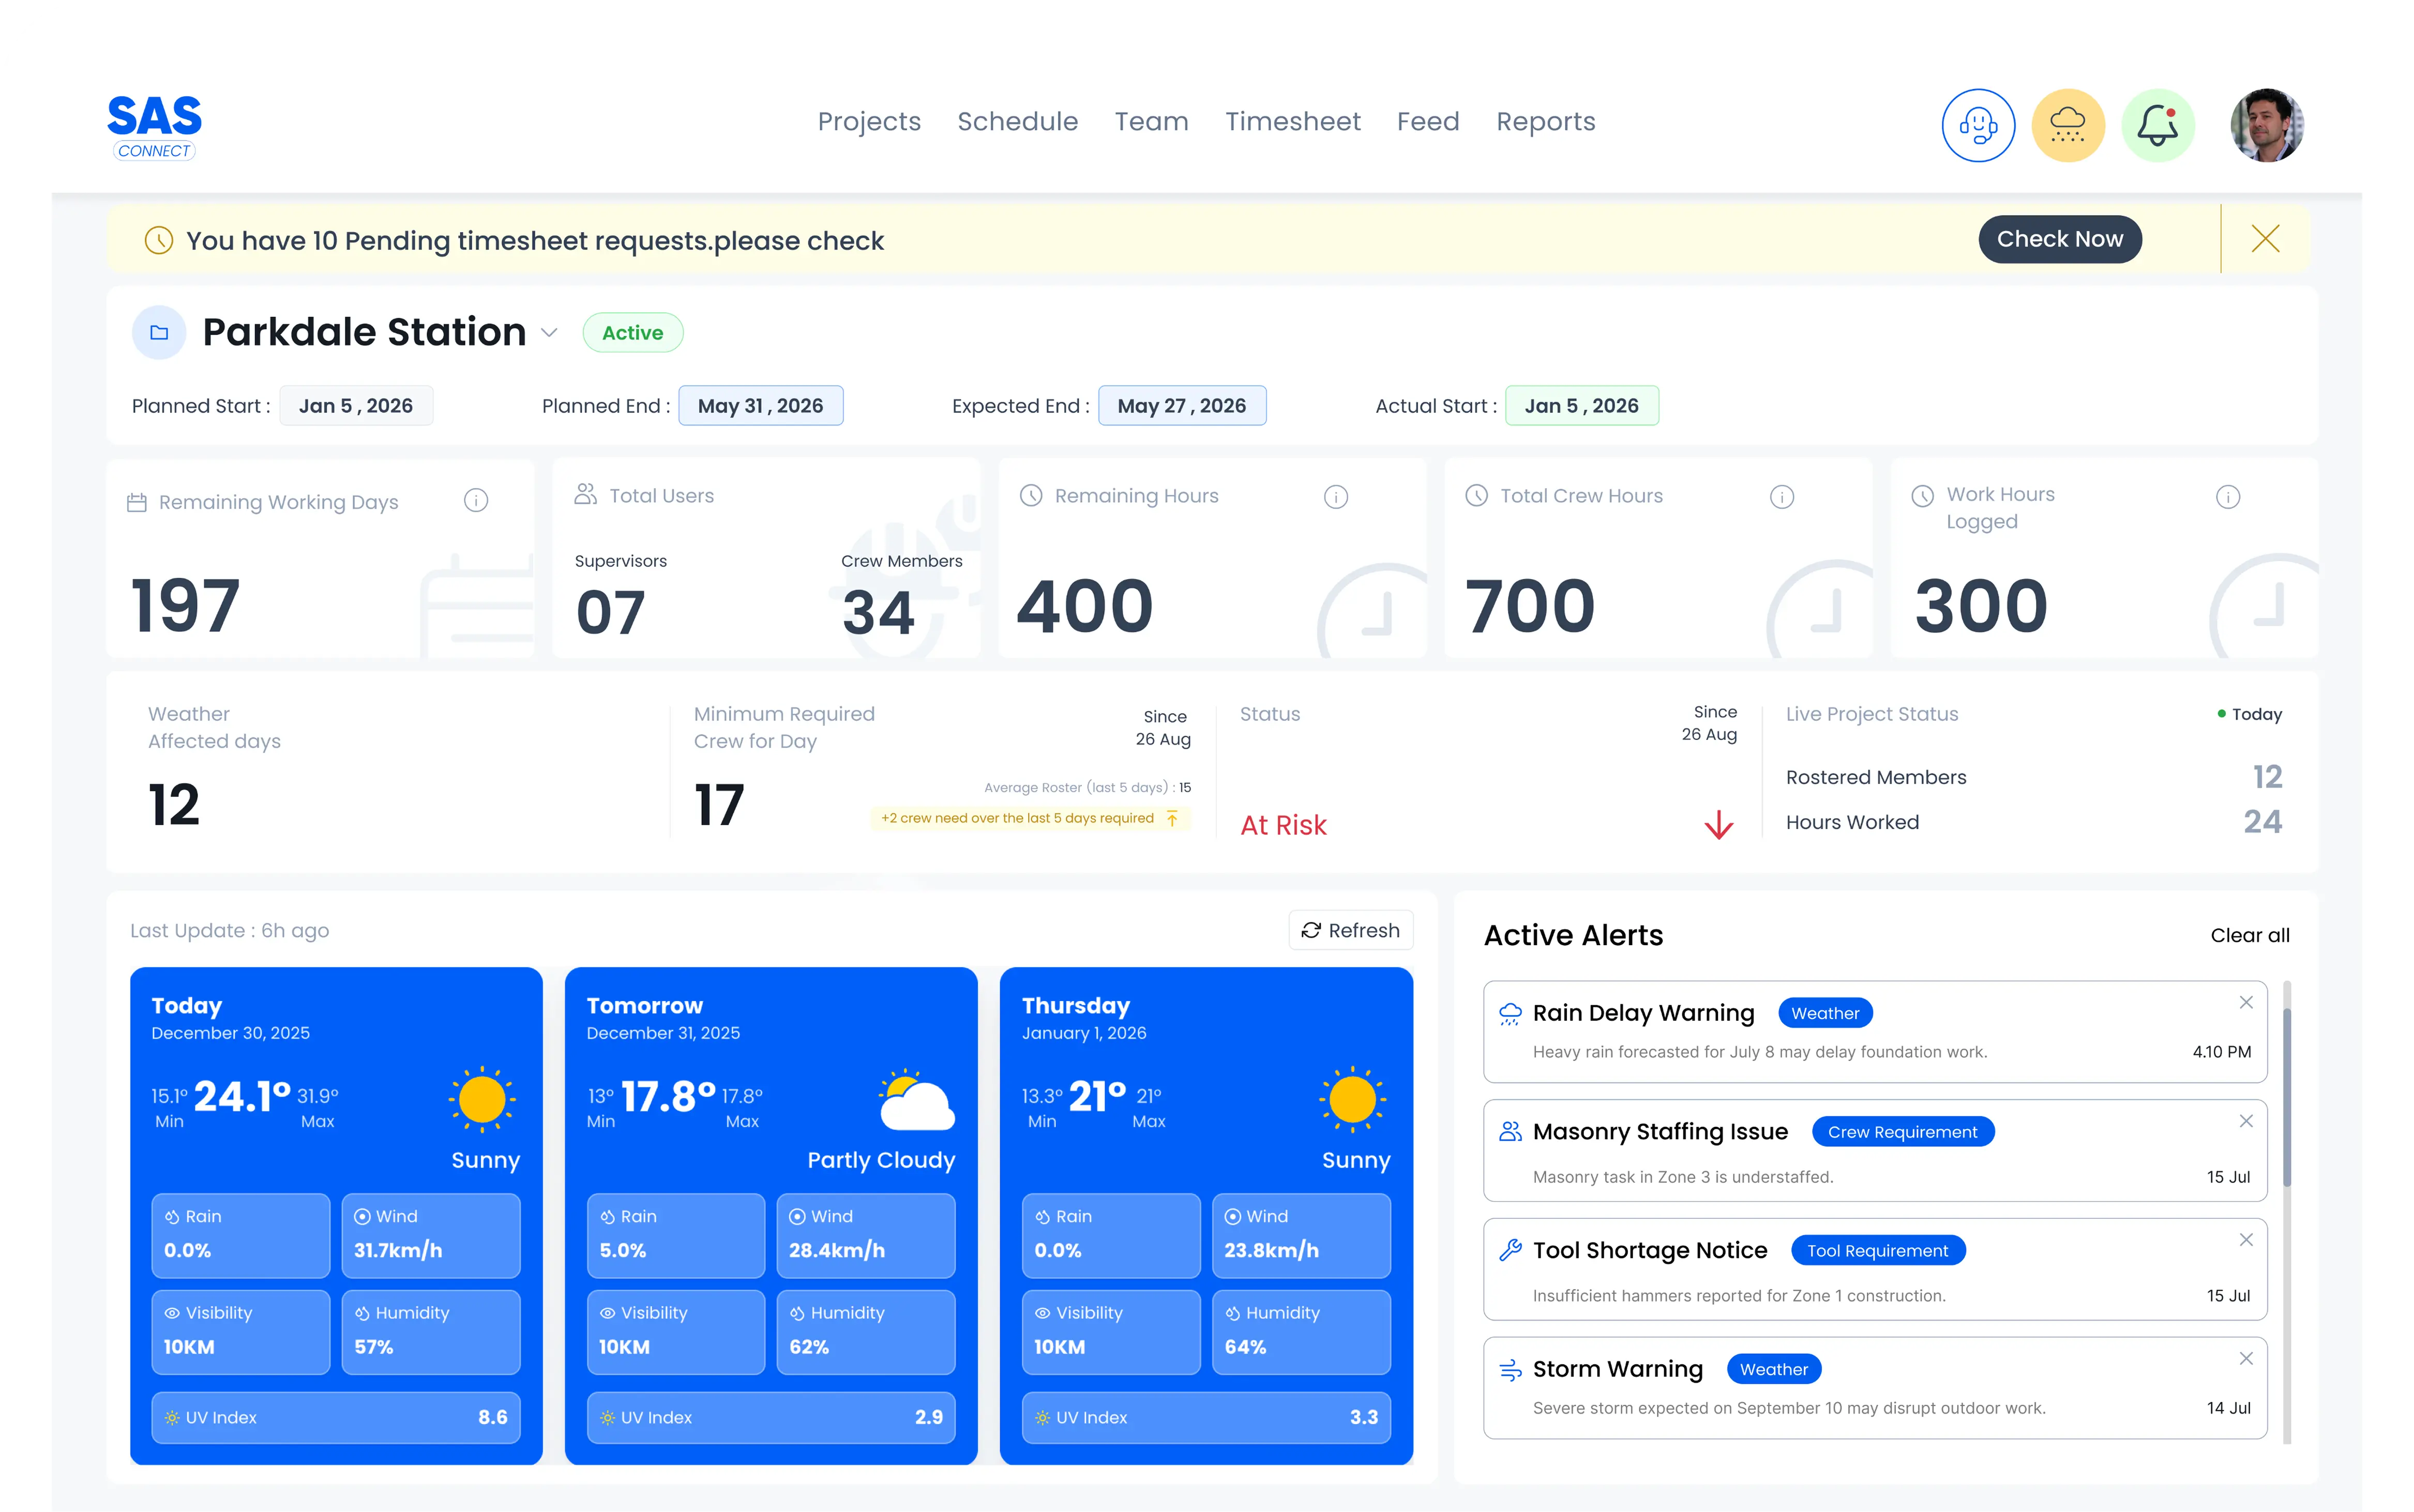Click the Check Now button
Image resolution: width=2414 pixels, height=1512 pixels.
click(2060, 239)
